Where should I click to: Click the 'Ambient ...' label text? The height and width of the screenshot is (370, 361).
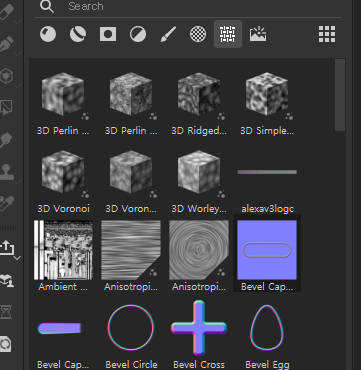point(63,287)
